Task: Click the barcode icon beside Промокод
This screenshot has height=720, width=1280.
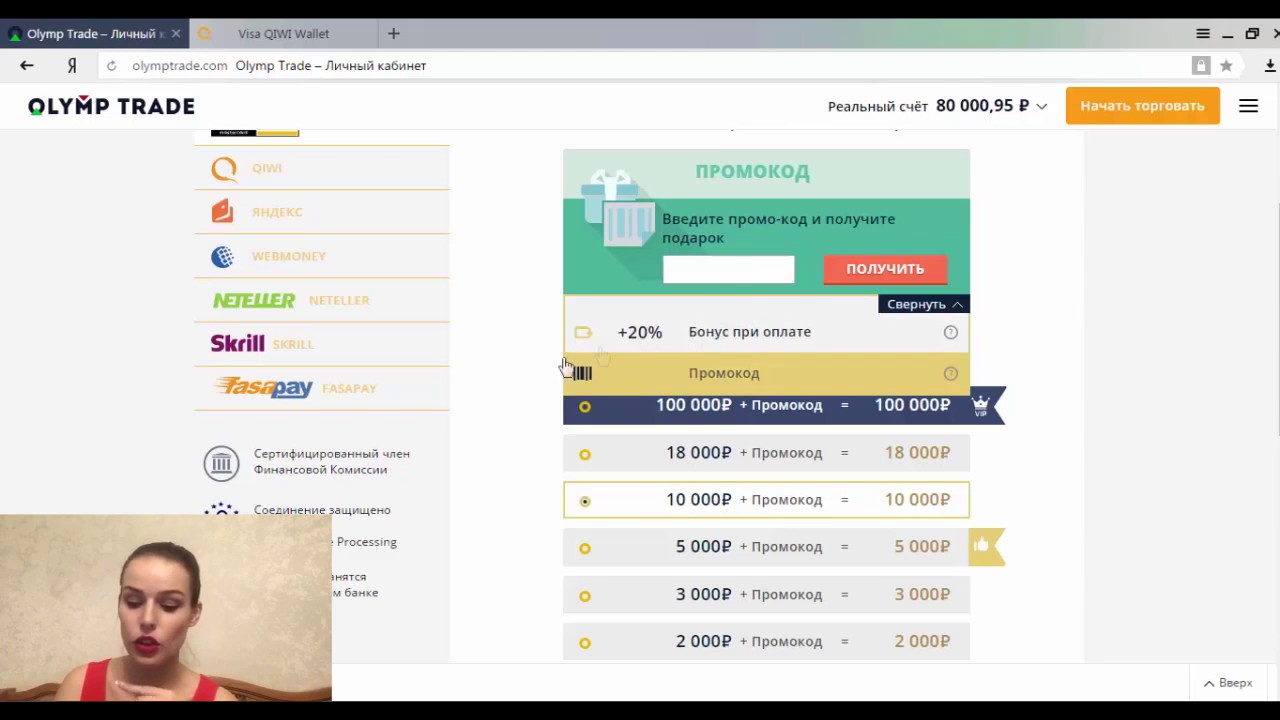Action: point(582,373)
